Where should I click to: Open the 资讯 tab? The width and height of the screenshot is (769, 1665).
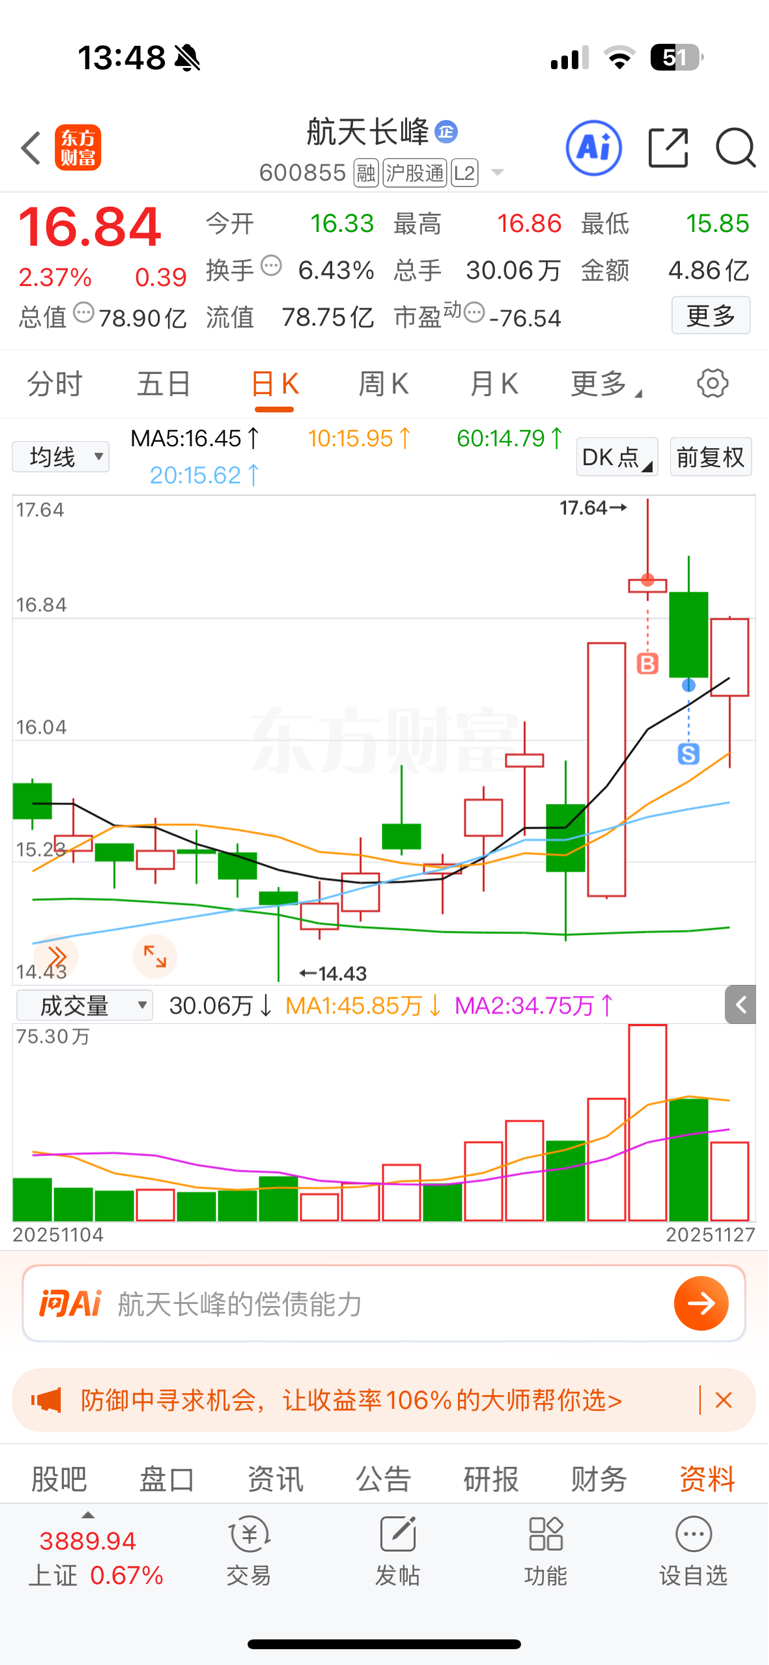pyautogui.click(x=275, y=1479)
